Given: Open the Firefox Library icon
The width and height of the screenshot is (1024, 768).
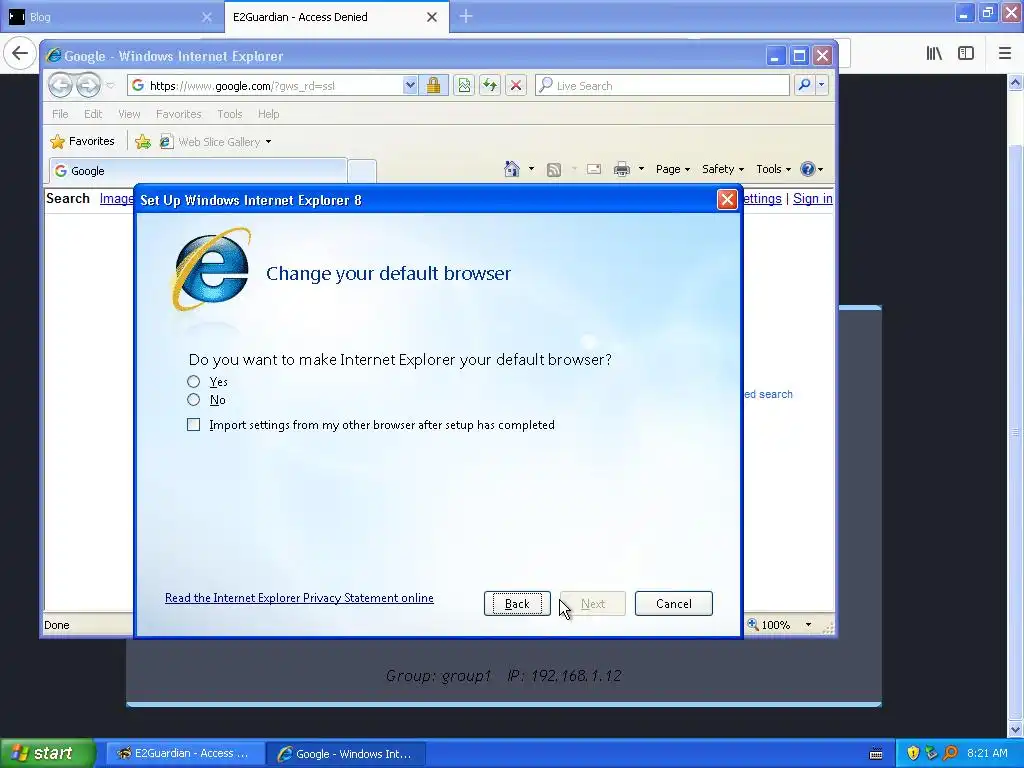Looking at the screenshot, I should (934, 54).
